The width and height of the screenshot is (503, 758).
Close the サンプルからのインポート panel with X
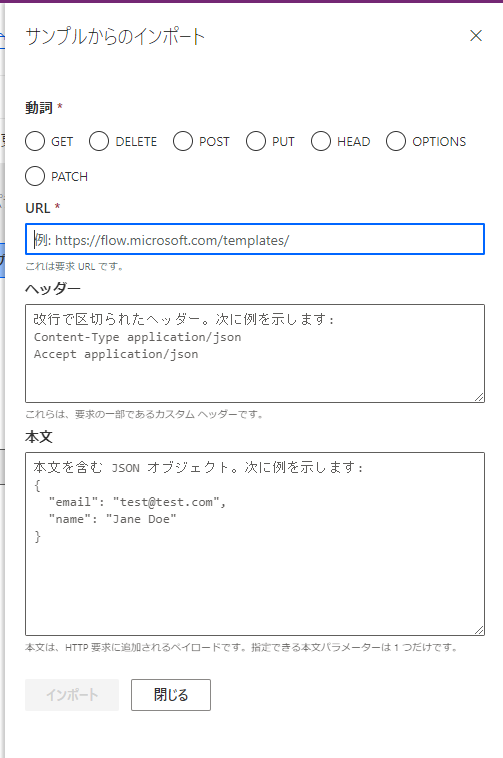tap(476, 36)
